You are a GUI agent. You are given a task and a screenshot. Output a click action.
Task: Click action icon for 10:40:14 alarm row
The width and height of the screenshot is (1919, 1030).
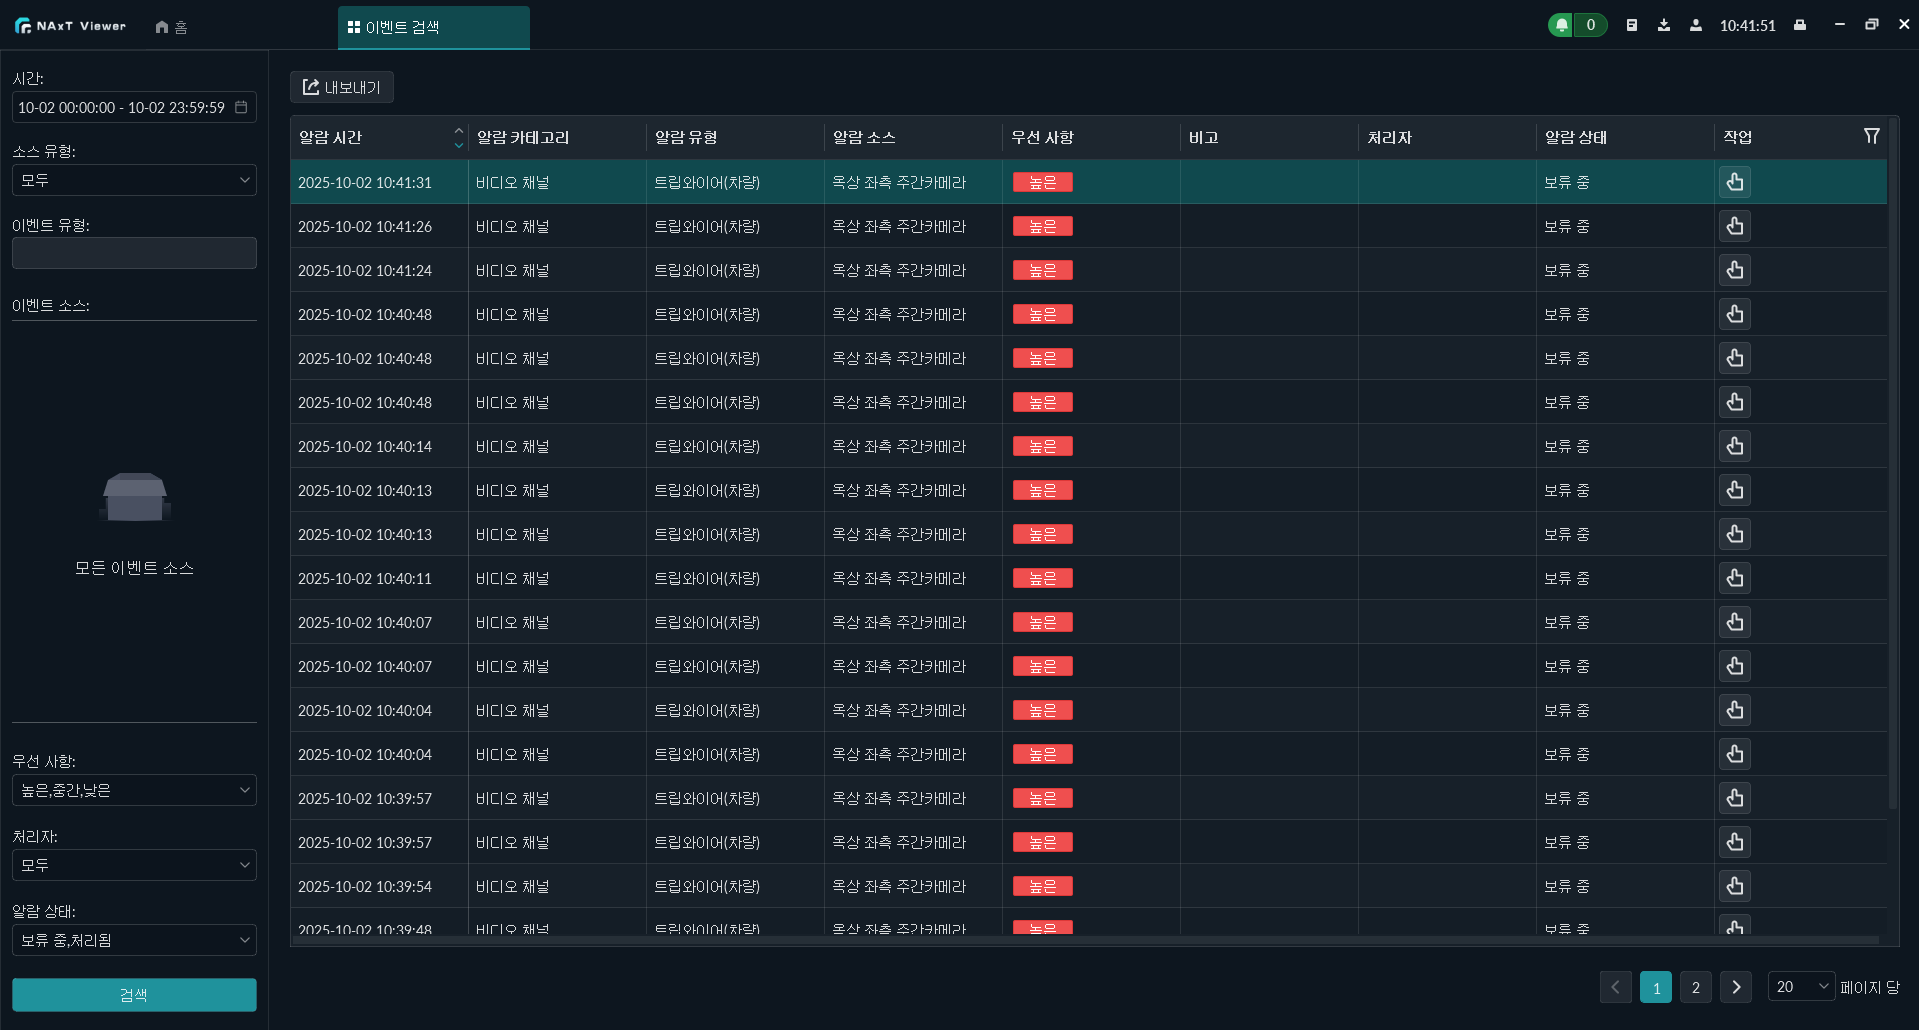click(x=1735, y=446)
